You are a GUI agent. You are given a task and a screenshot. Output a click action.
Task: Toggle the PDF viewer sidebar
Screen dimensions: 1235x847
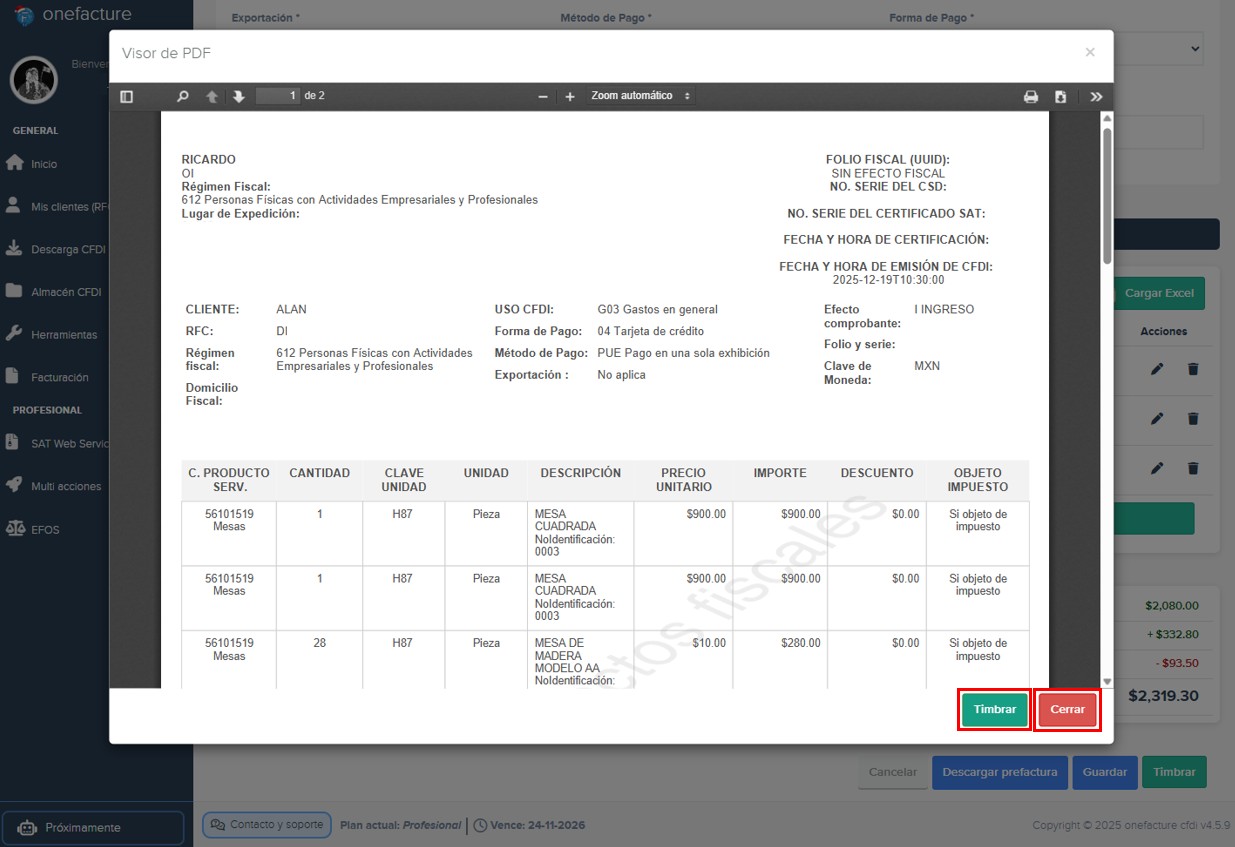pyautogui.click(x=126, y=97)
